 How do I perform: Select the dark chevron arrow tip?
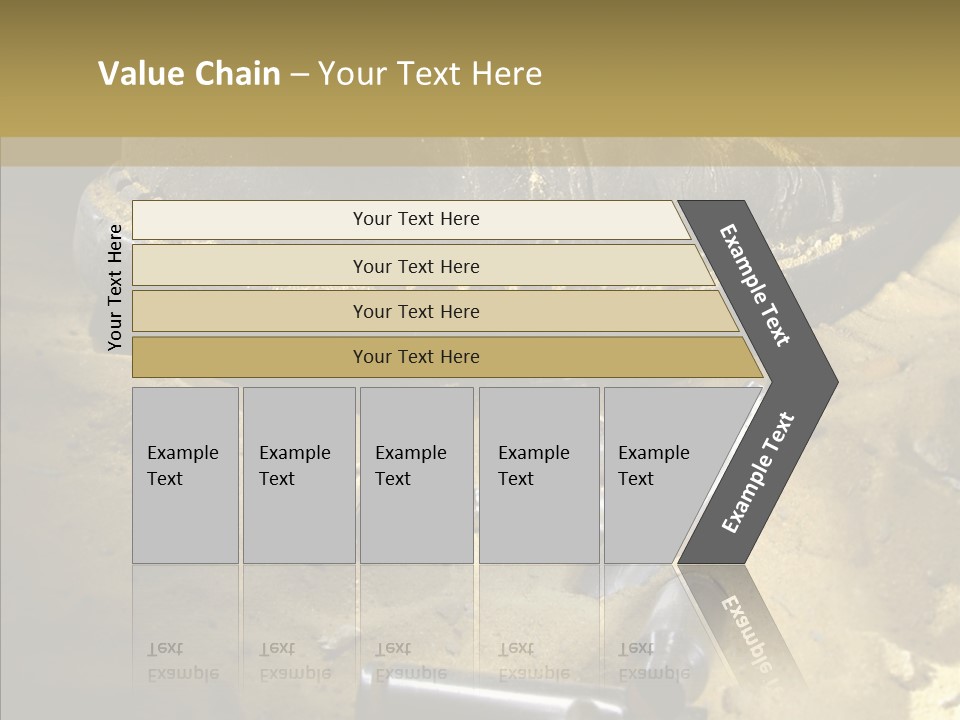pyautogui.click(x=818, y=382)
